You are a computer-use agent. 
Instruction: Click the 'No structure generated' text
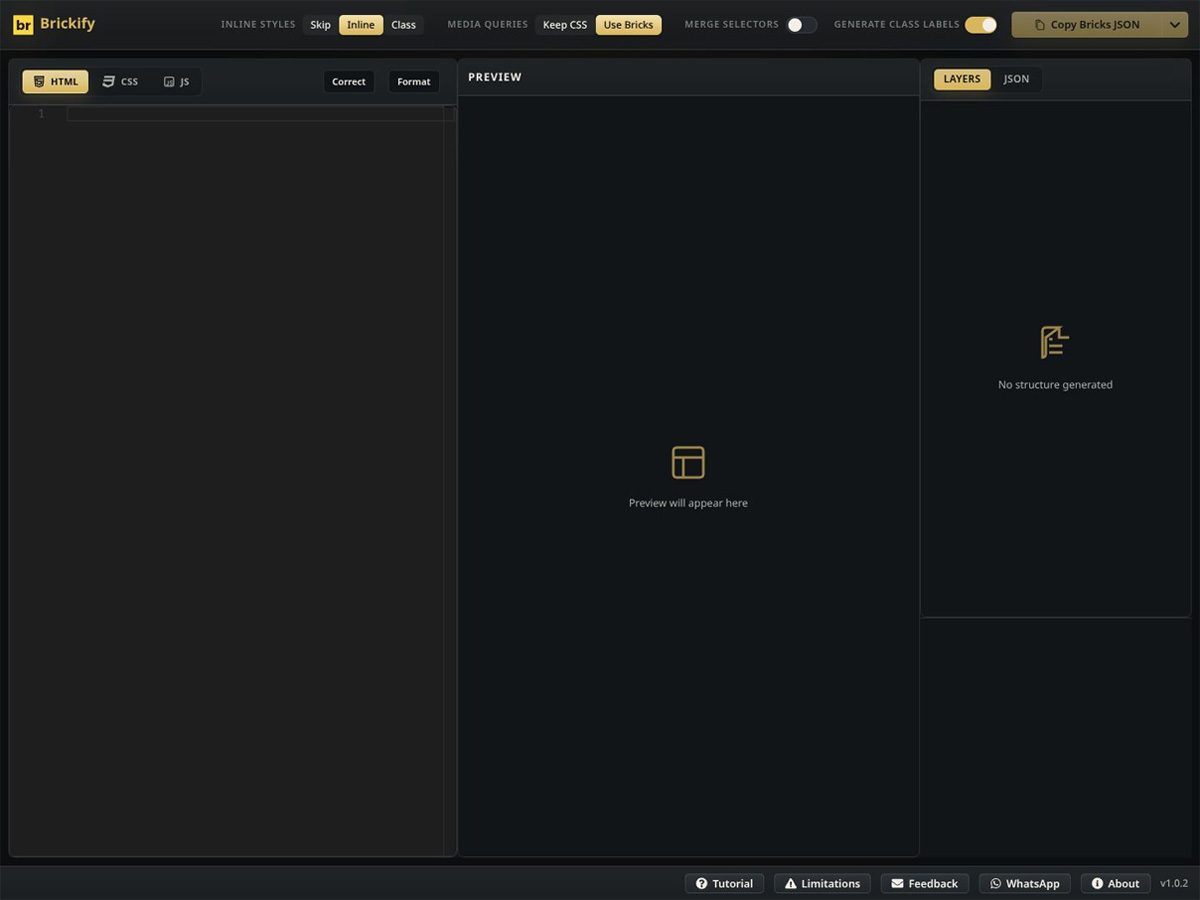[1055, 385]
